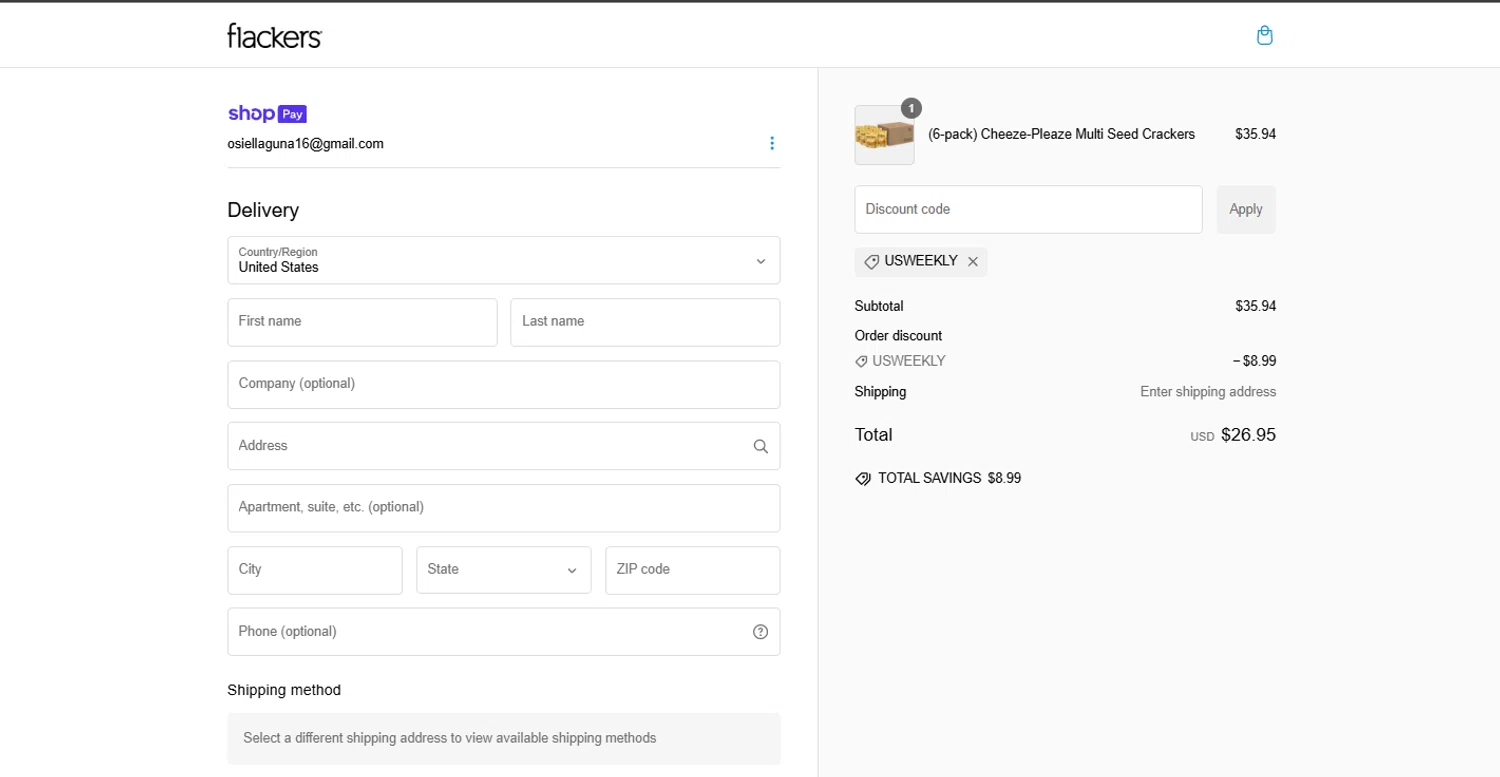Expand the State dropdown
The width and height of the screenshot is (1500, 777).
coord(503,570)
